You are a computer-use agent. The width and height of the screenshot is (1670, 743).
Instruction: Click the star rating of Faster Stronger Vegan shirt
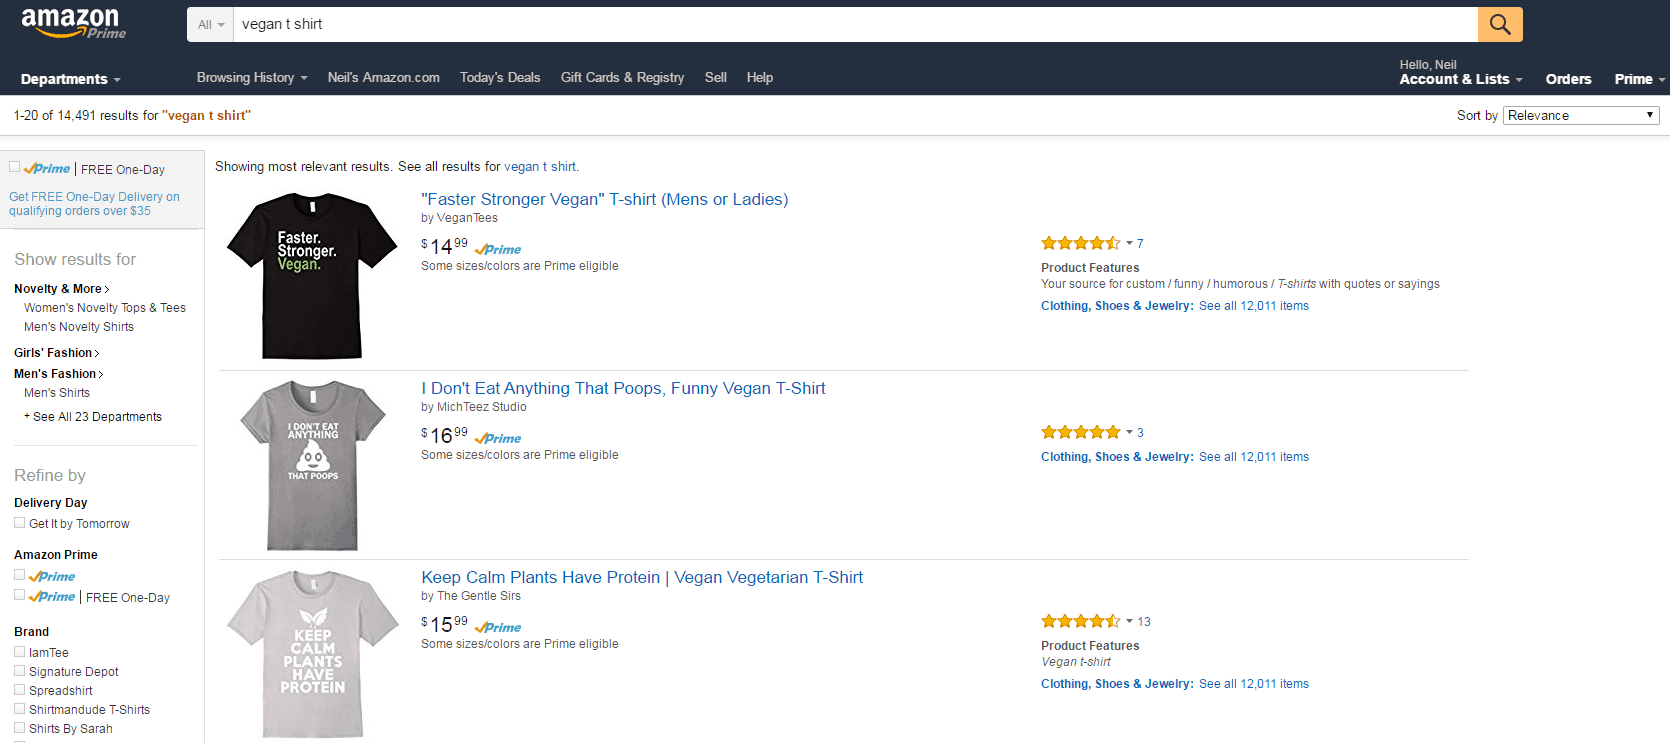[1080, 243]
